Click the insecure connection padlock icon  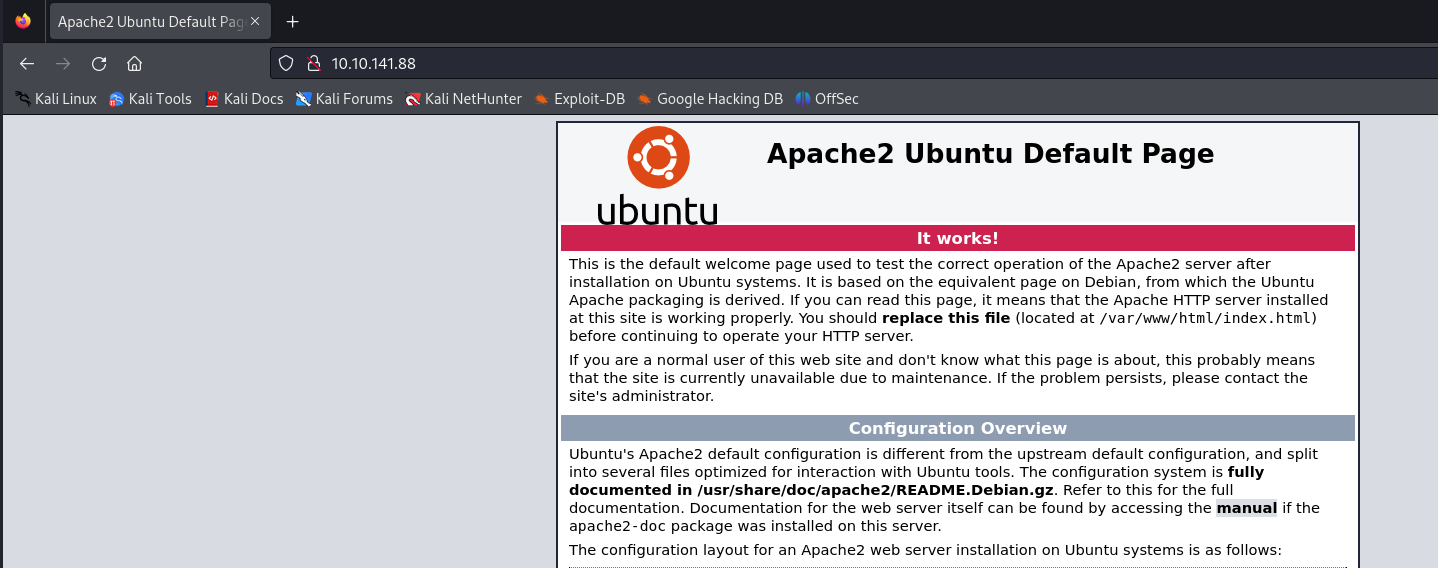pos(313,63)
